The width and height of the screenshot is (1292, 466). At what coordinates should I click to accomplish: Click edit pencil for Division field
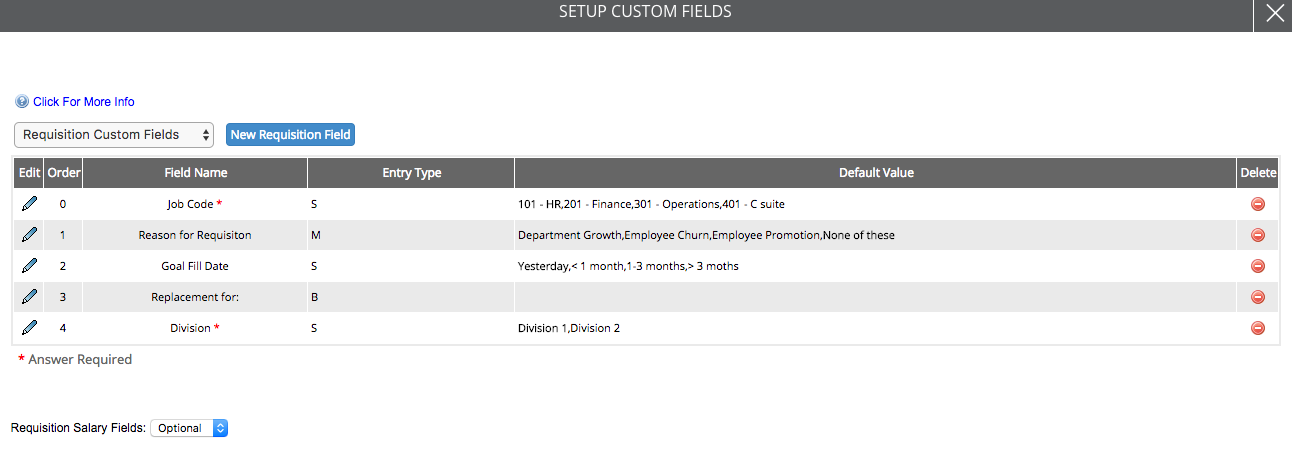click(29, 328)
